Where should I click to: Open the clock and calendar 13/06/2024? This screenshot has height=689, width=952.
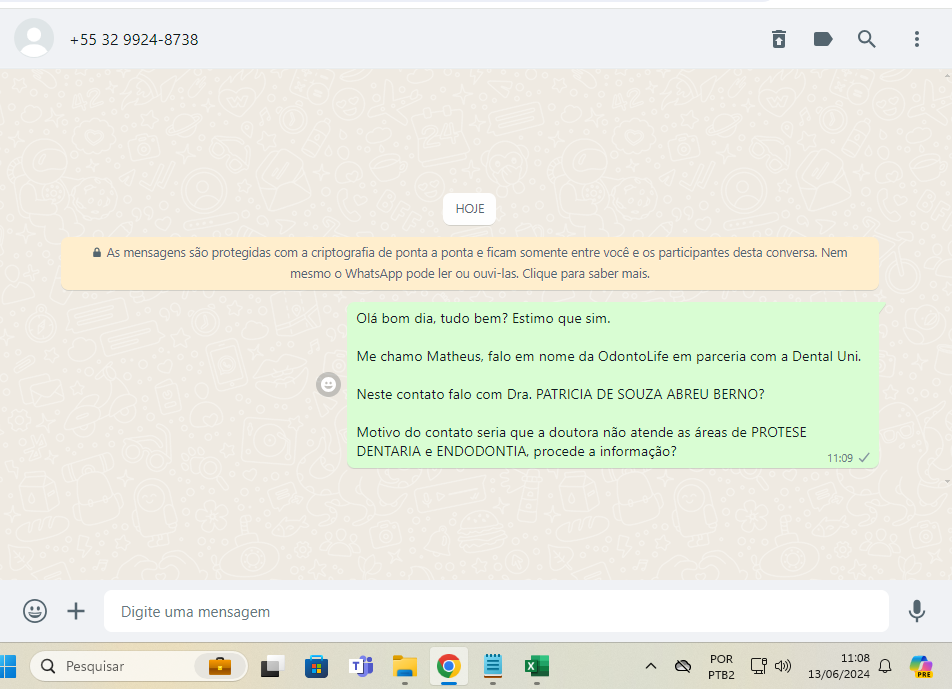point(838,666)
